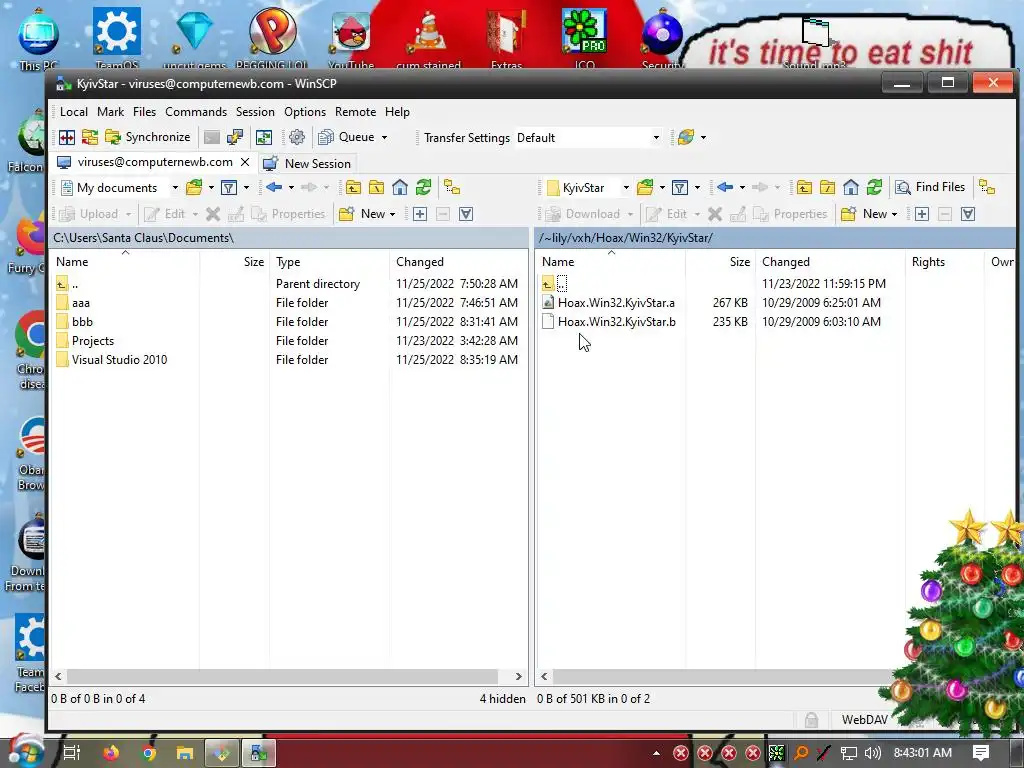
Task: Open the Mark menu
Action: 110,112
